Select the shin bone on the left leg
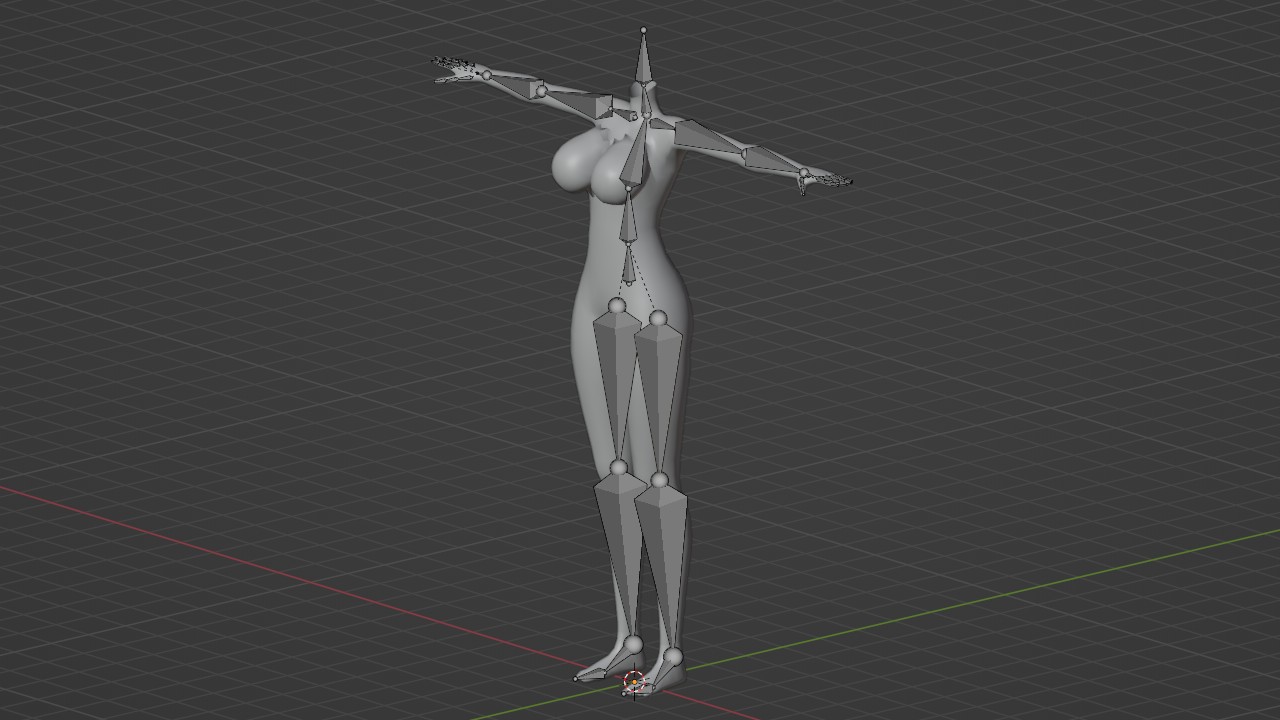 pos(622,555)
